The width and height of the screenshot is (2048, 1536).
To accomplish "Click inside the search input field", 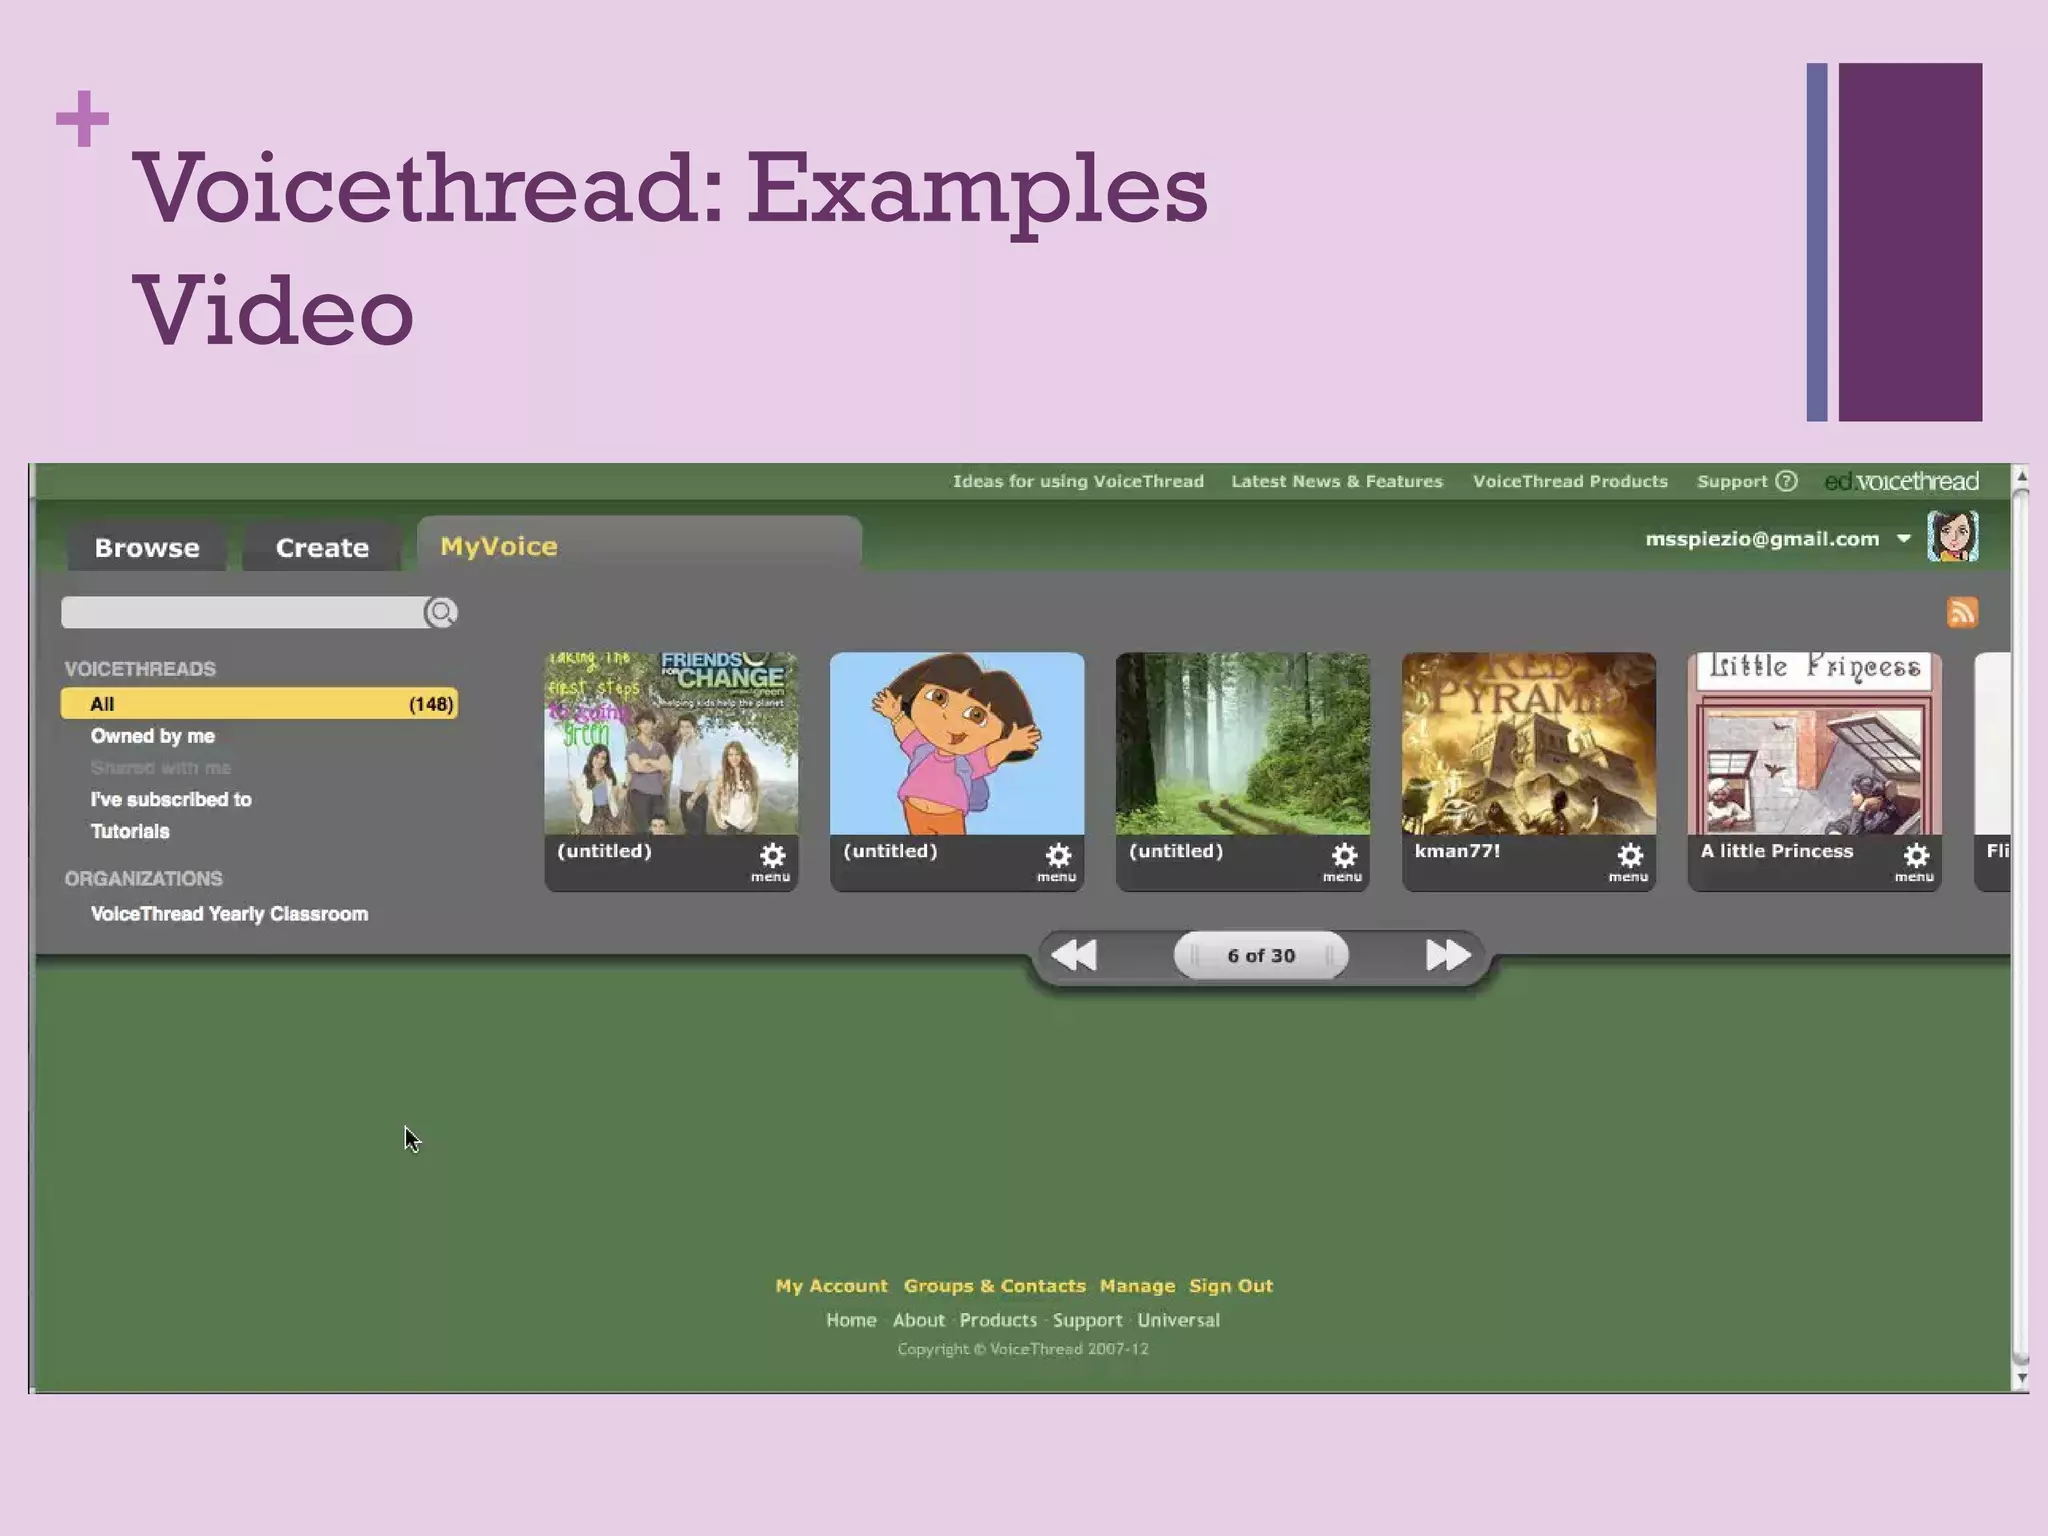I will tap(242, 612).
